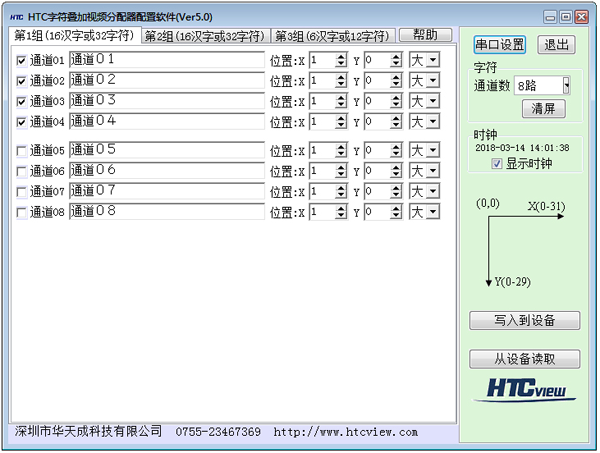Decrease the Y position for 通道08
Viewport: 600px width, 453px height.
pos(396,216)
